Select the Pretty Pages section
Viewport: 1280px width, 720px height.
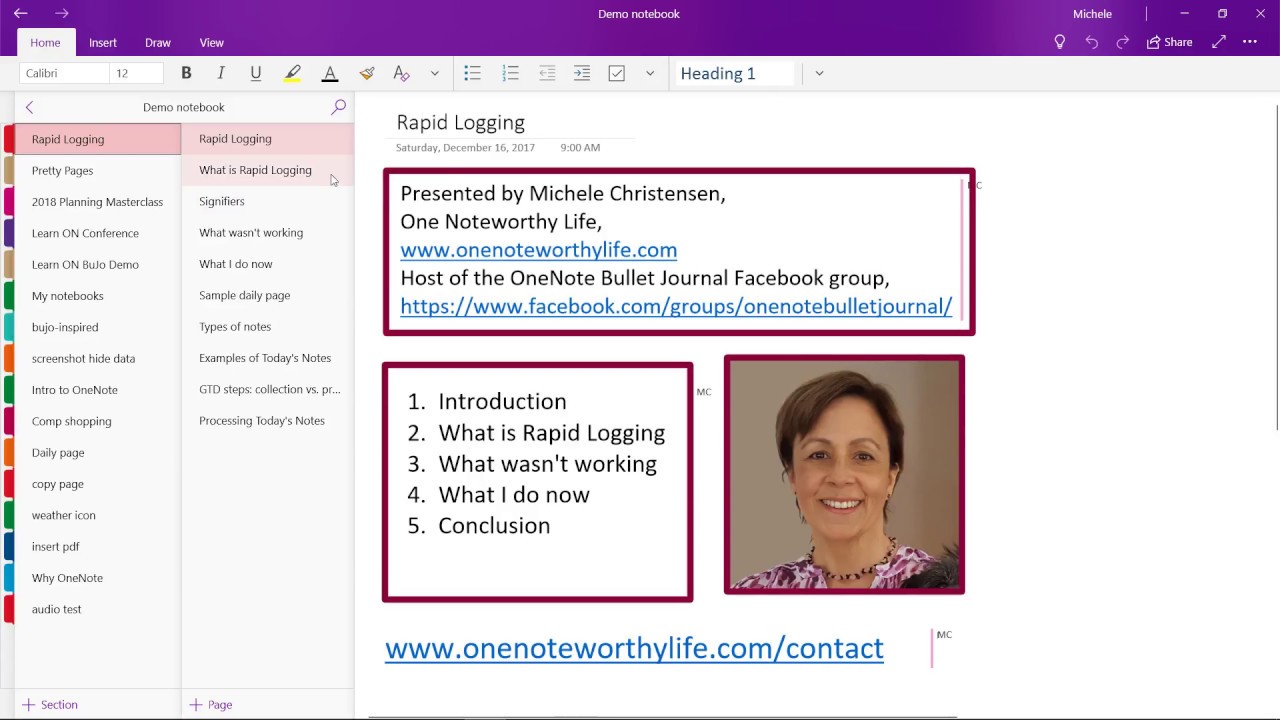tap(98, 170)
